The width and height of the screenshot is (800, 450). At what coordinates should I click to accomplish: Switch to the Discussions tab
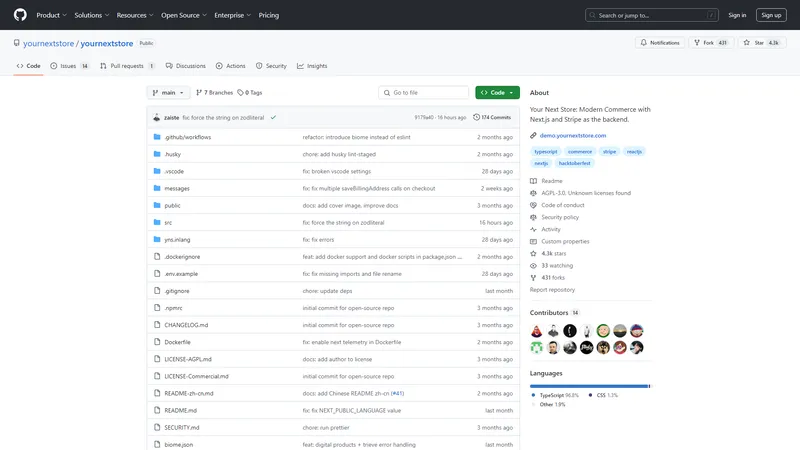point(186,66)
